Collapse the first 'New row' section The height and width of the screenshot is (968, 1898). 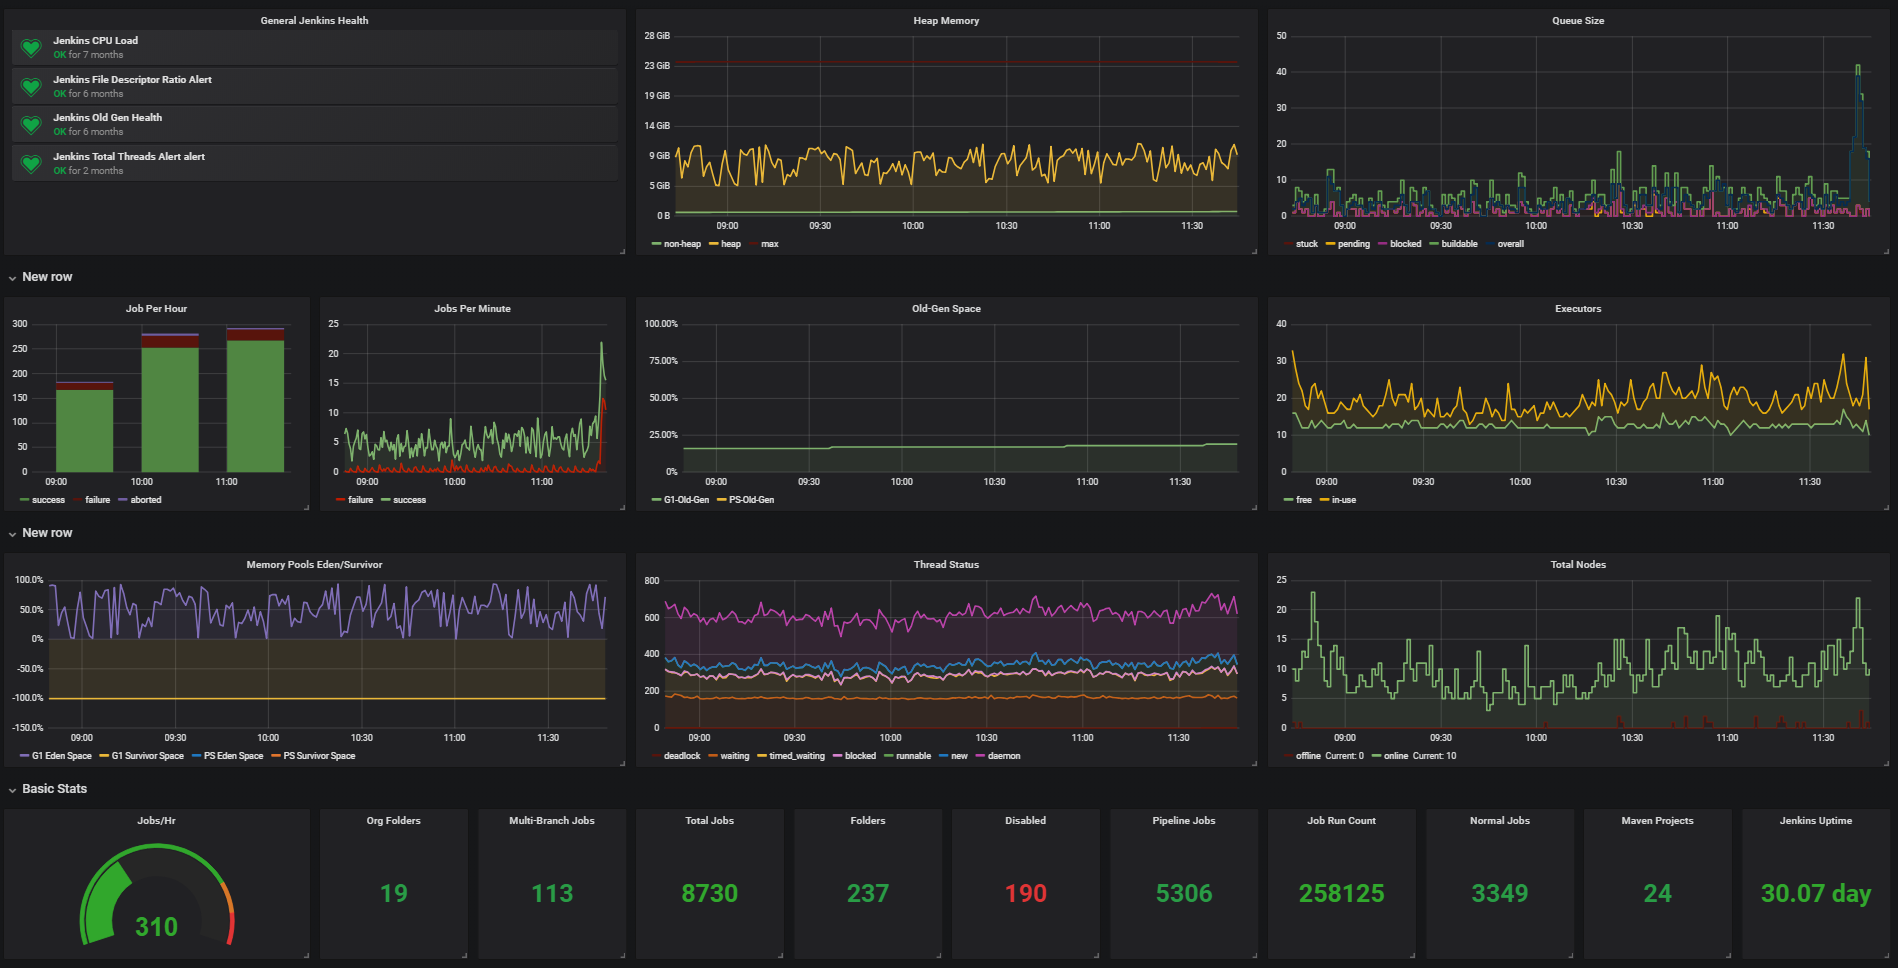point(47,277)
